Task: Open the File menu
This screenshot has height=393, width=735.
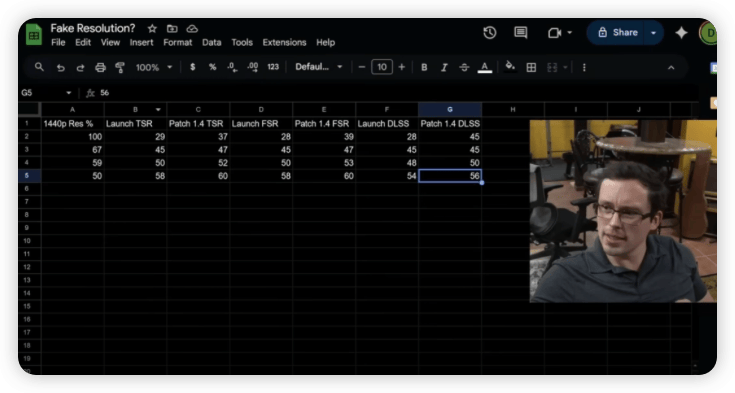Action: tap(58, 42)
